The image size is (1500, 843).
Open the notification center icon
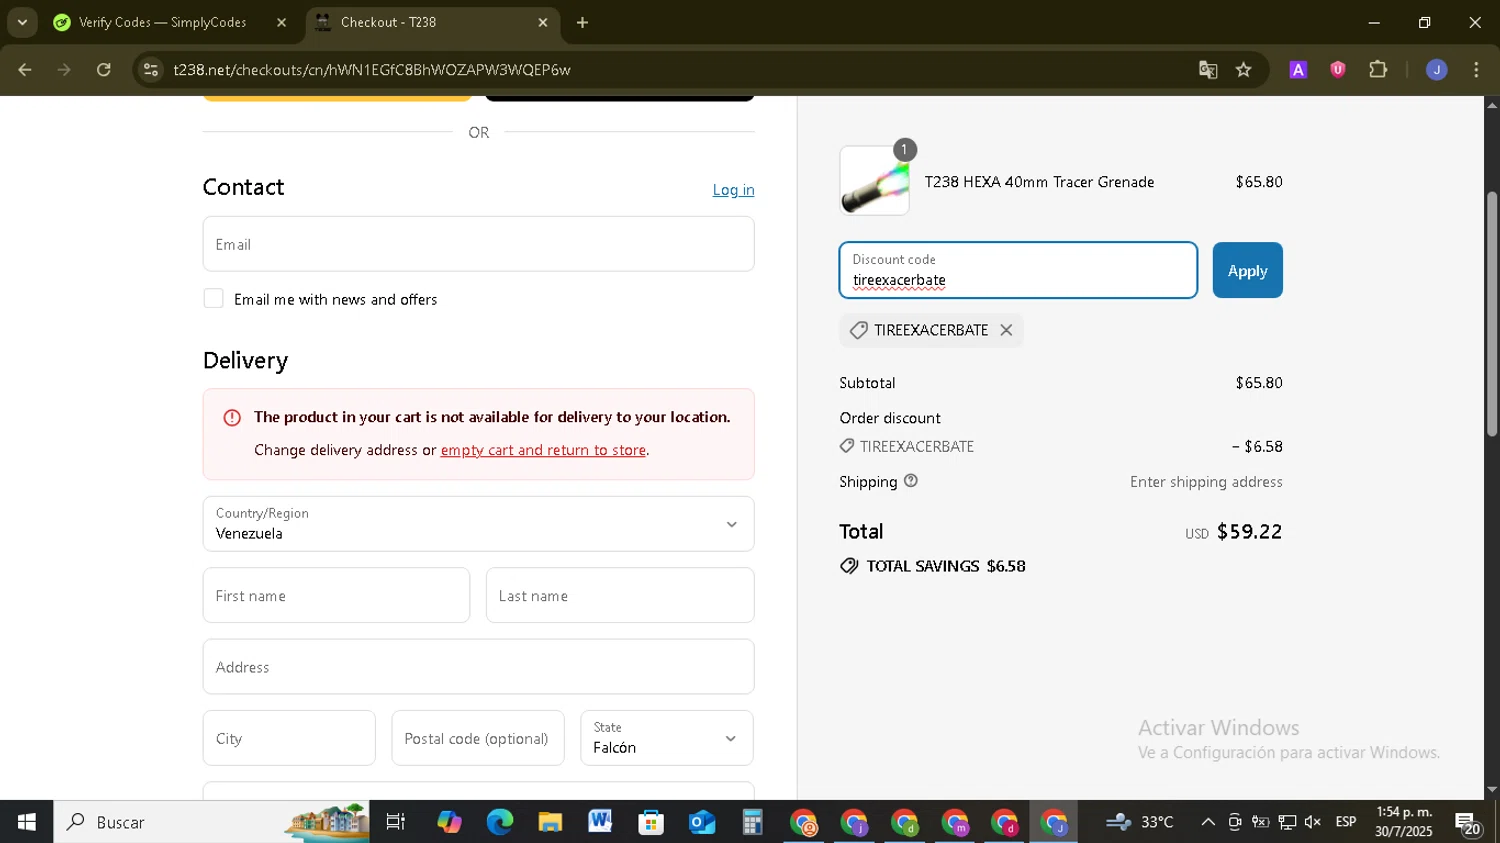coord(1468,823)
